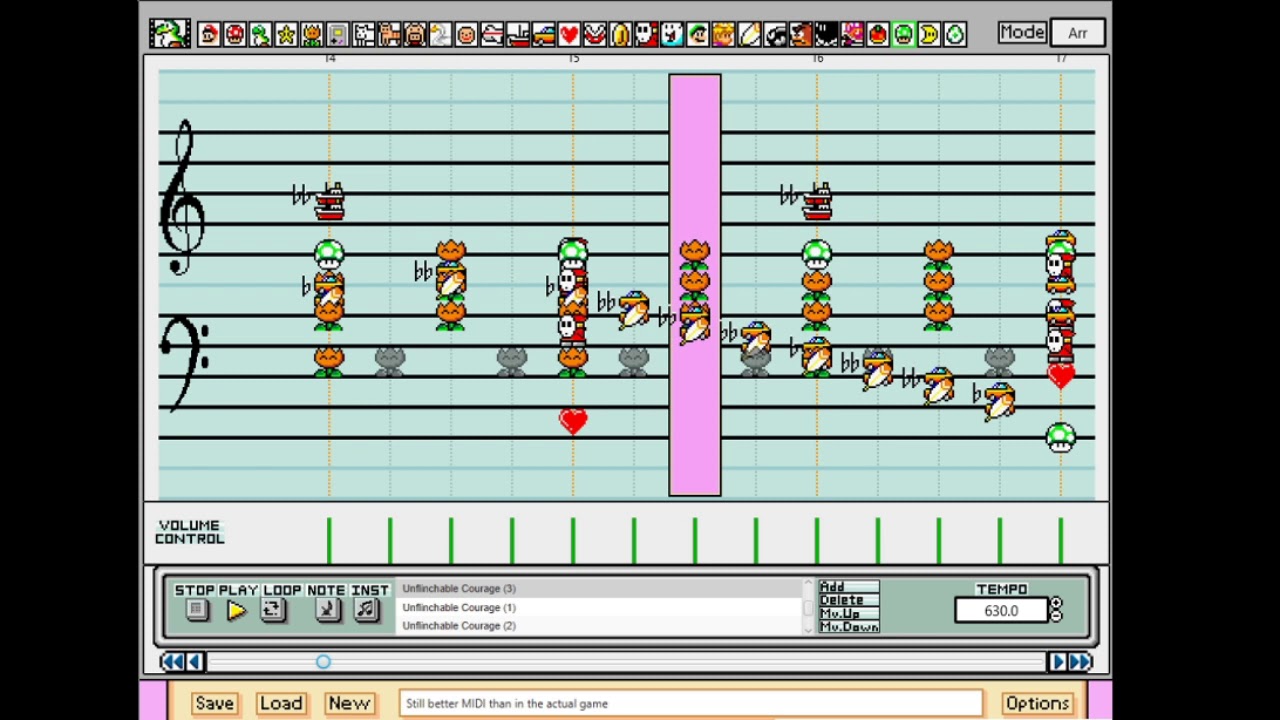Choose the Shy Guy instrument in the toolbar
The height and width of the screenshot is (720, 1280).
pyautogui.click(x=646, y=34)
